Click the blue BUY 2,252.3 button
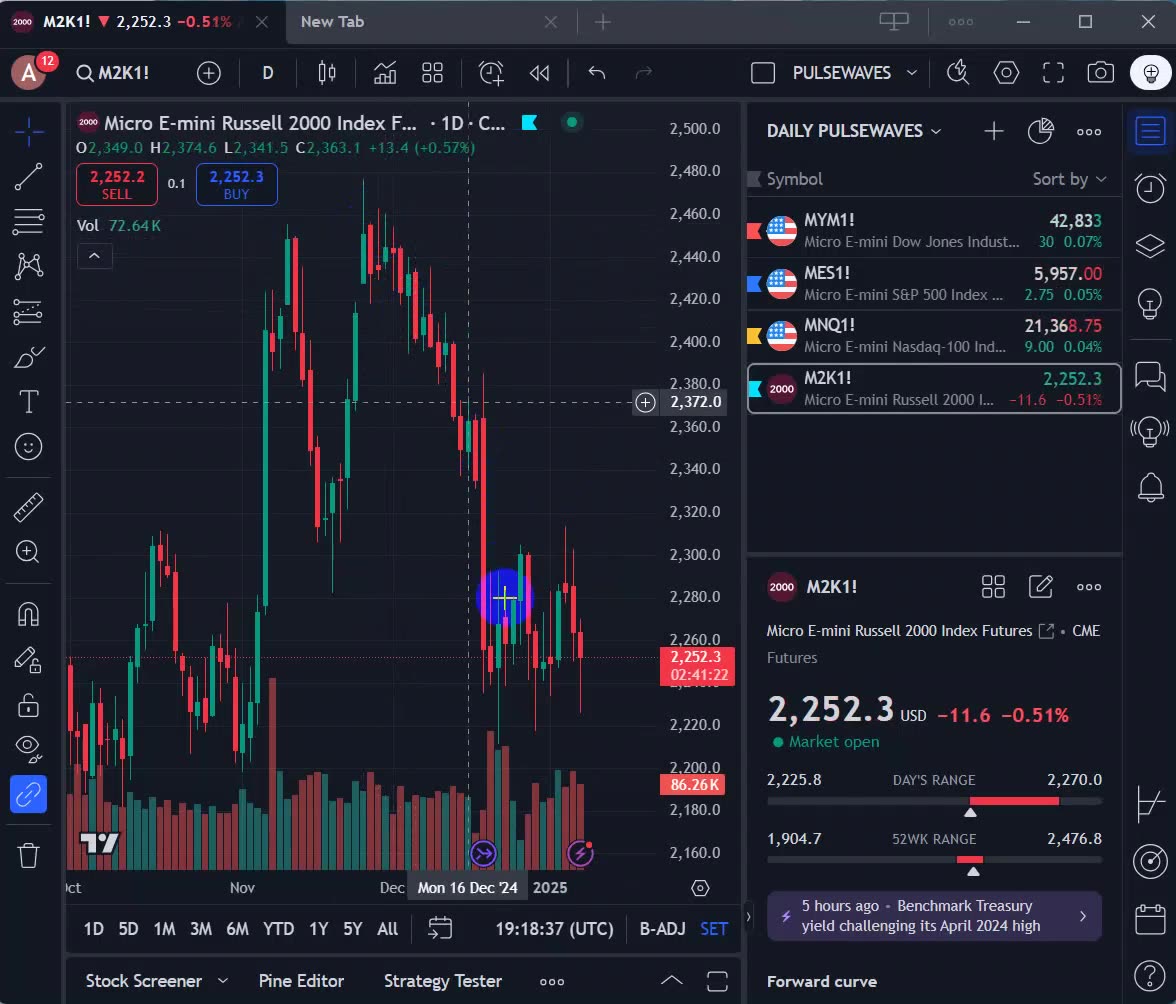This screenshot has height=1004, width=1176. pos(236,184)
